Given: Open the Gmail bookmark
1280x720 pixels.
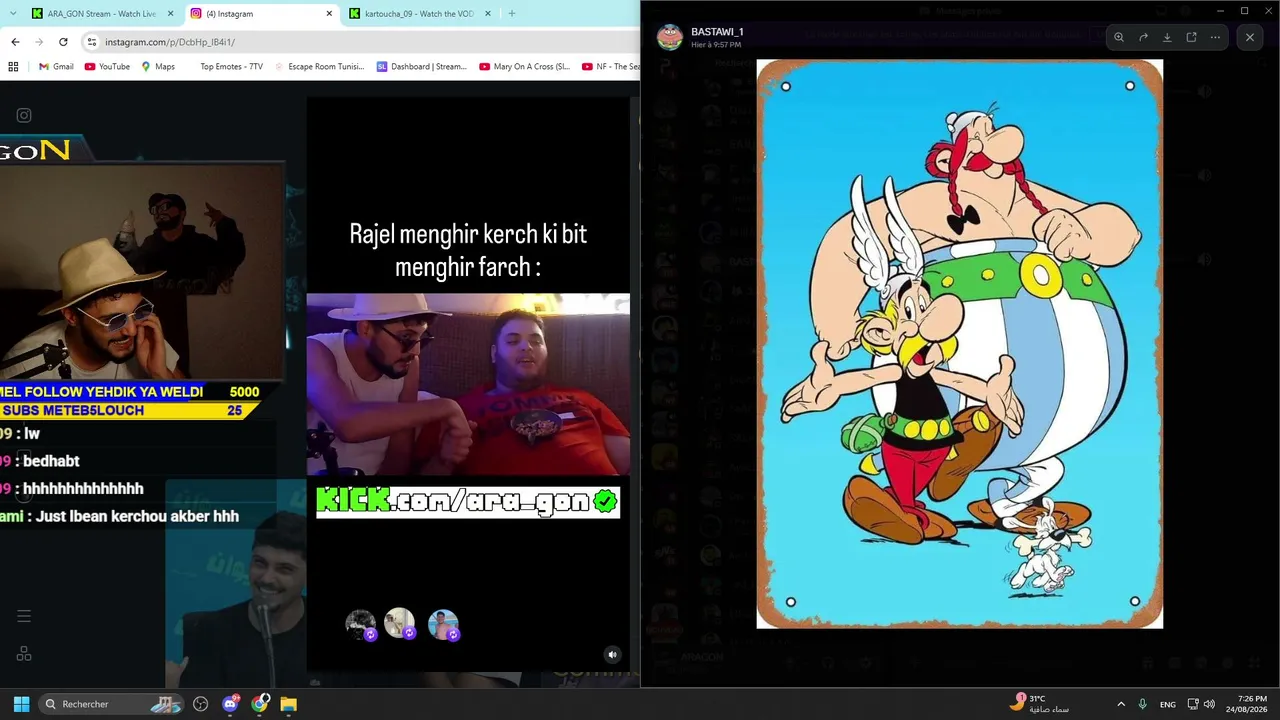Looking at the screenshot, I should pyautogui.click(x=56, y=67).
